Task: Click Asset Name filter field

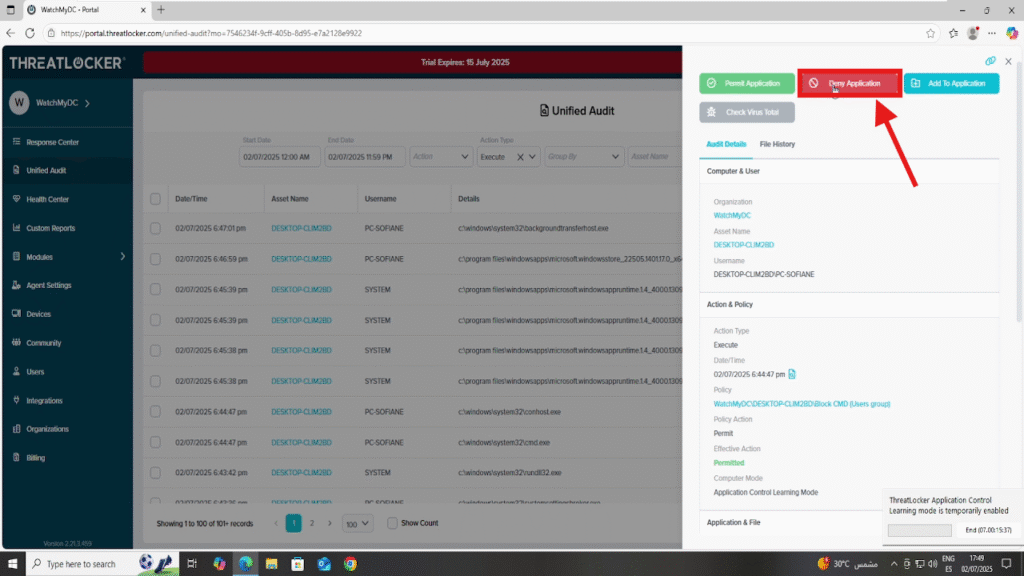Action: point(654,157)
